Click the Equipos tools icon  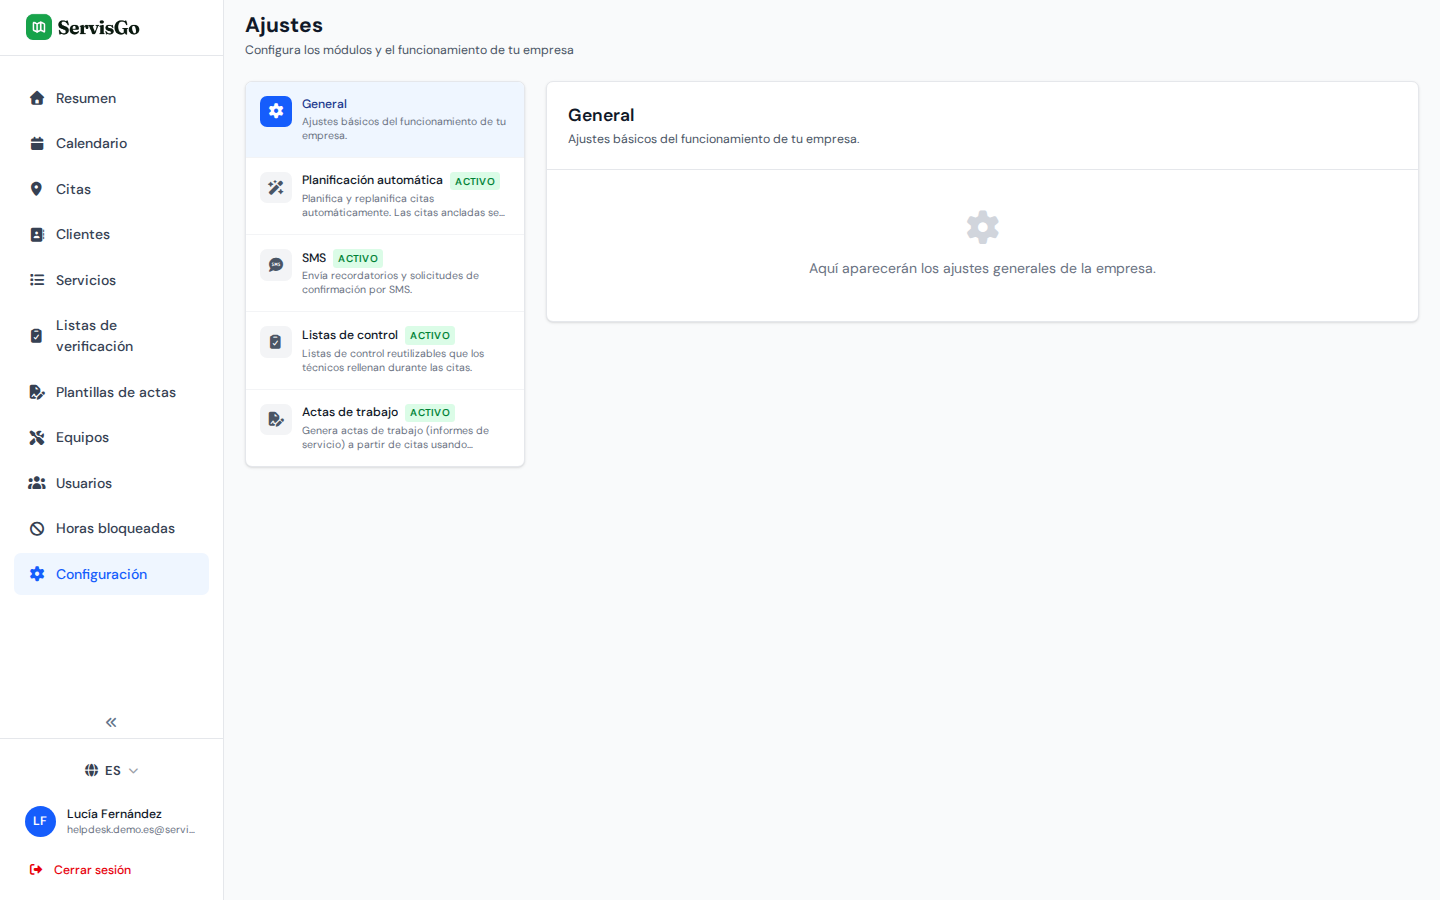tap(37, 437)
